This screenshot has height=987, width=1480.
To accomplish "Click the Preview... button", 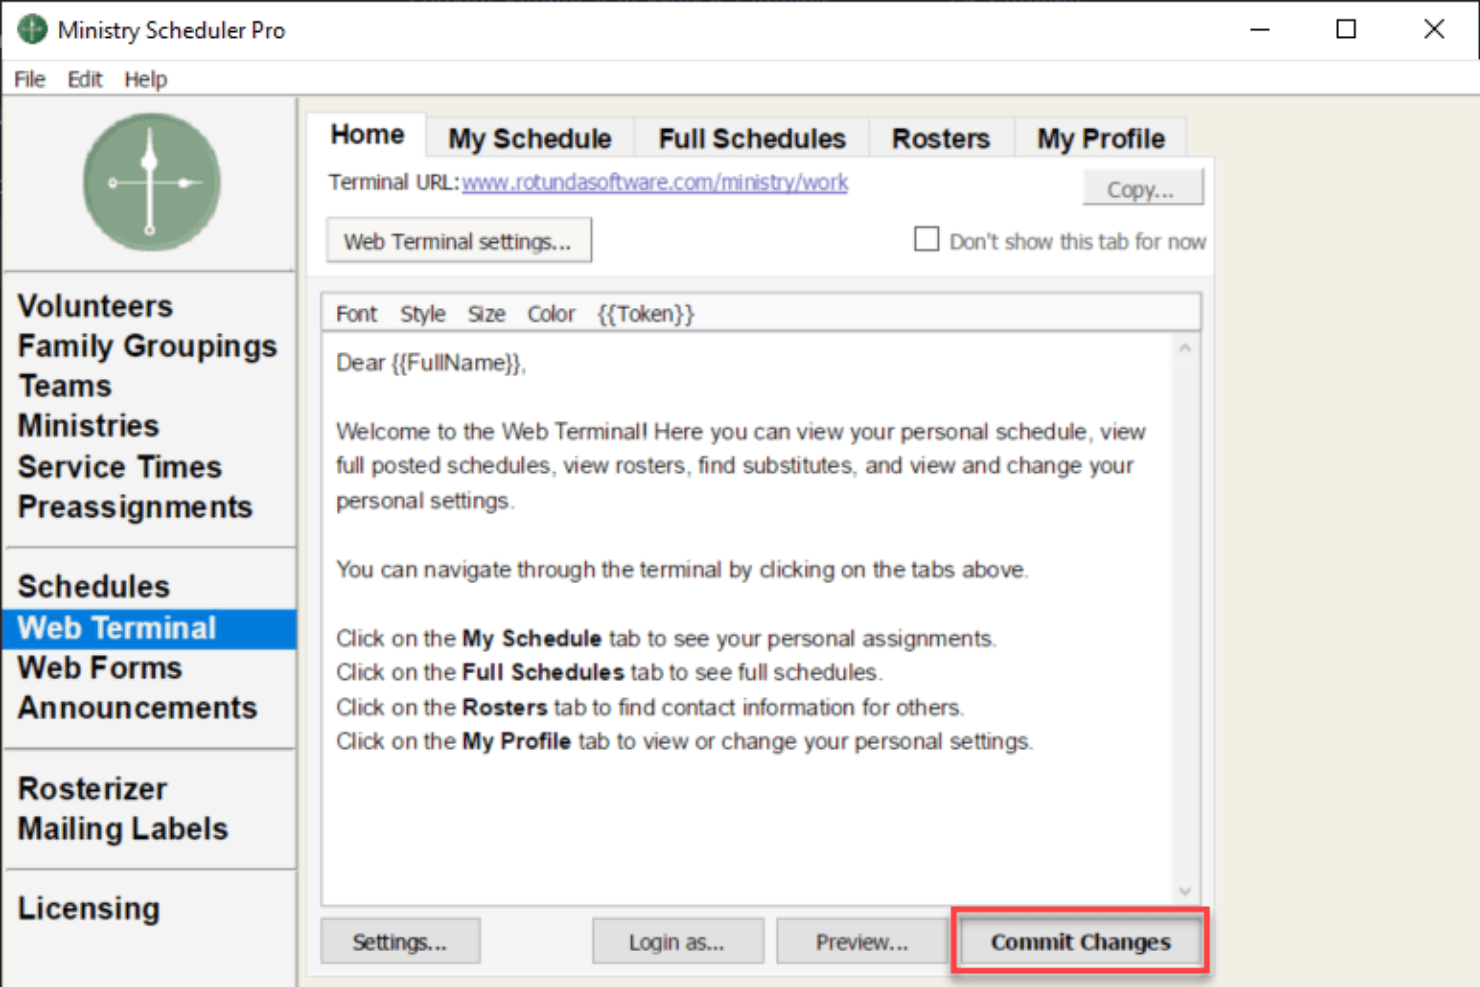I will (861, 942).
